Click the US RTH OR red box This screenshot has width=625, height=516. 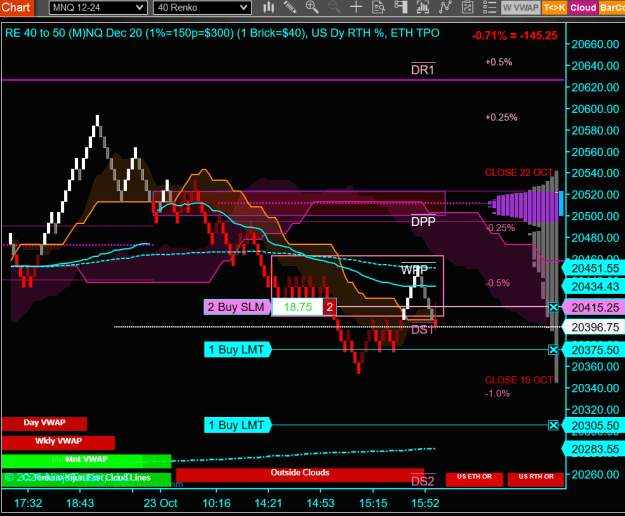point(536,479)
